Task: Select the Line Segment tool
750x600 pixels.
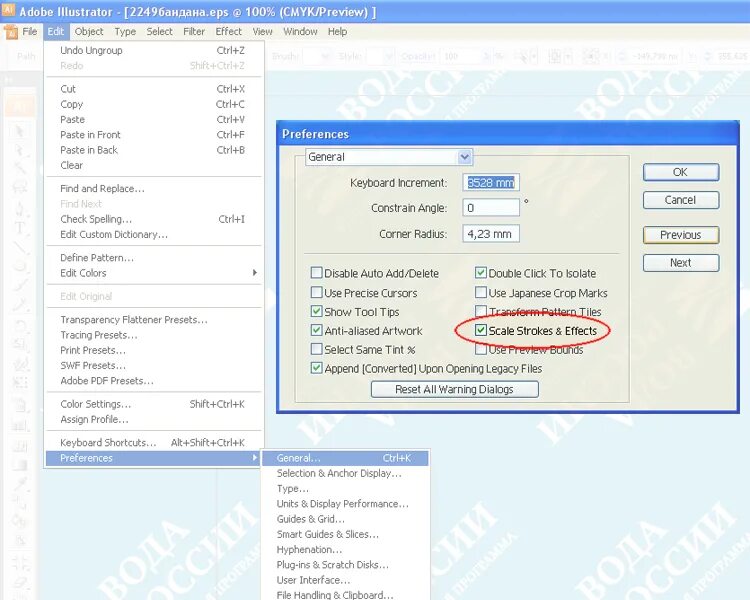Action: click(x=20, y=247)
